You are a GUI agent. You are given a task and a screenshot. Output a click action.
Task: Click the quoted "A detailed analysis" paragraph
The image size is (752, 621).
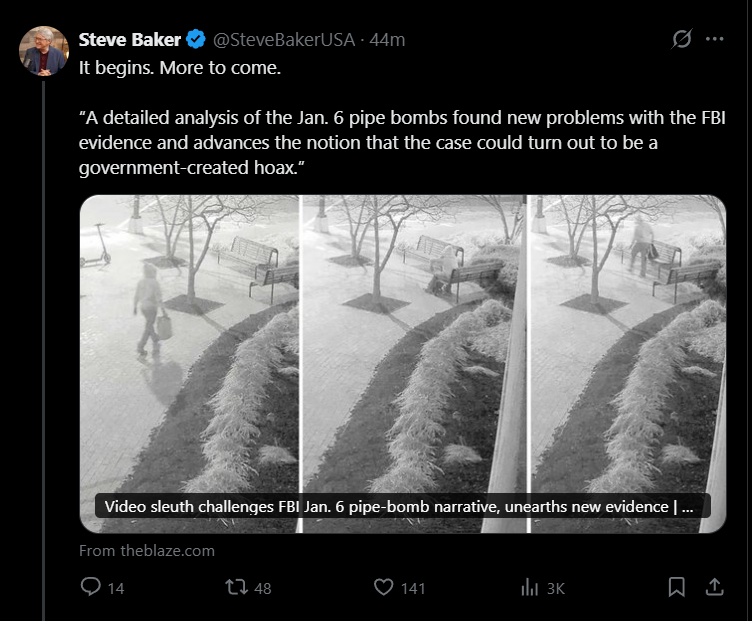pos(400,143)
